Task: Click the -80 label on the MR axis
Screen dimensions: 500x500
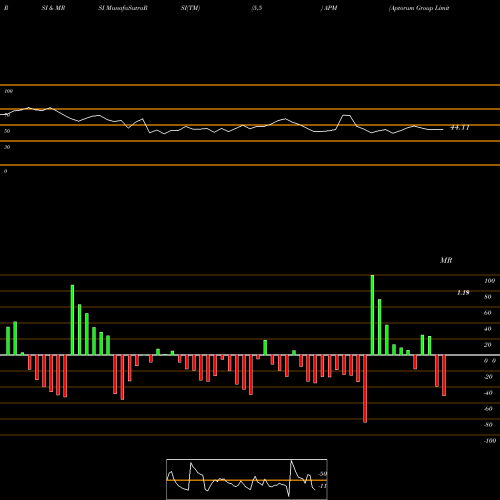Action: coord(488,425)
